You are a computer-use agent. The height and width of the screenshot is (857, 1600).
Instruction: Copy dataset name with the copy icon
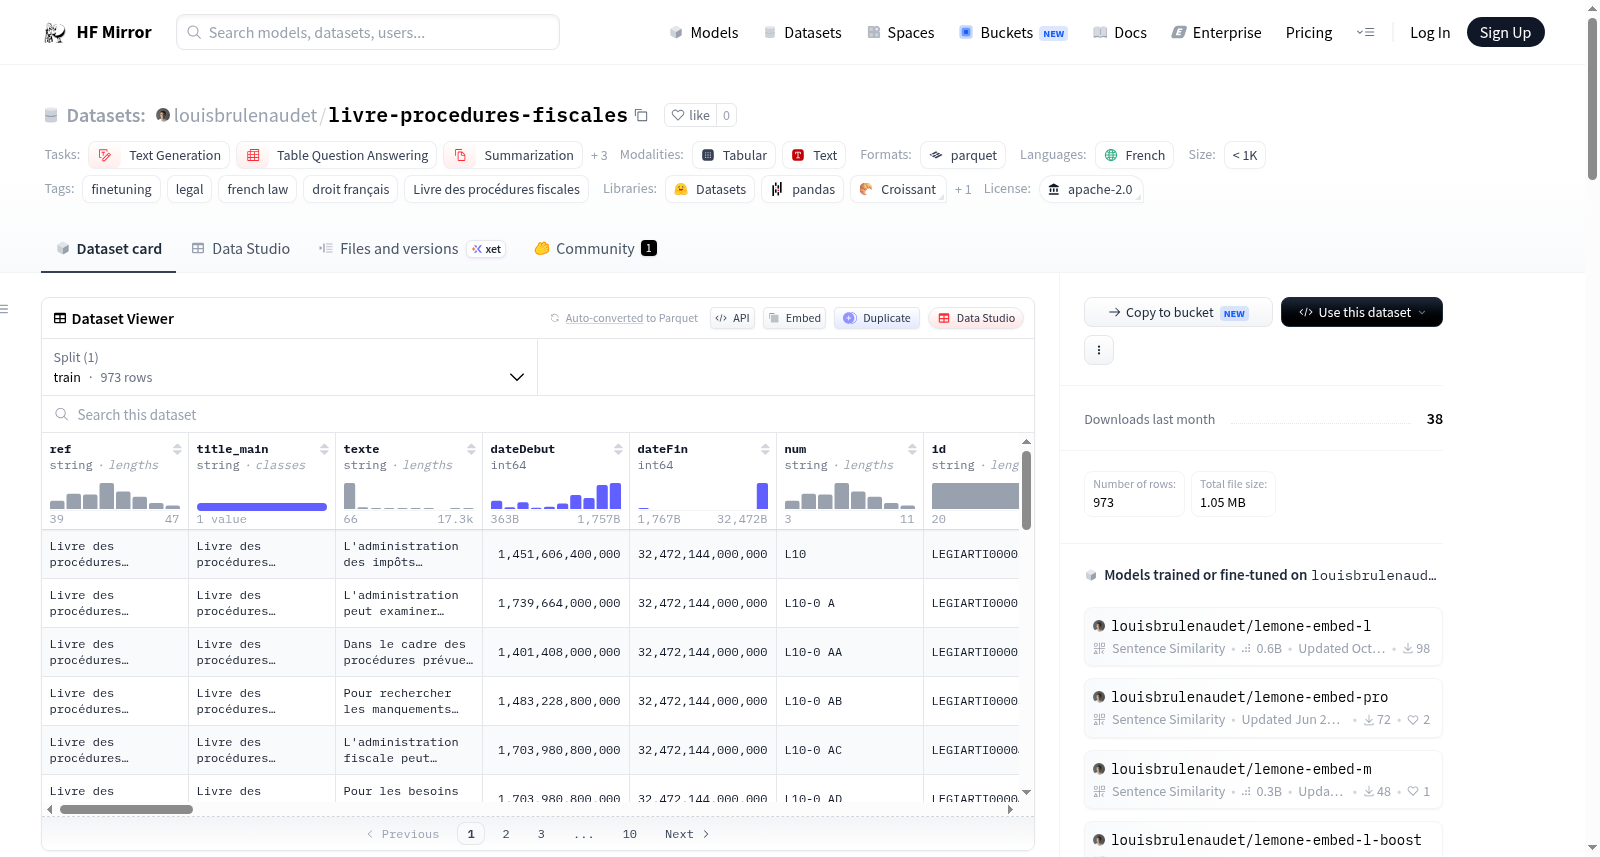click(x=642, y=116)
